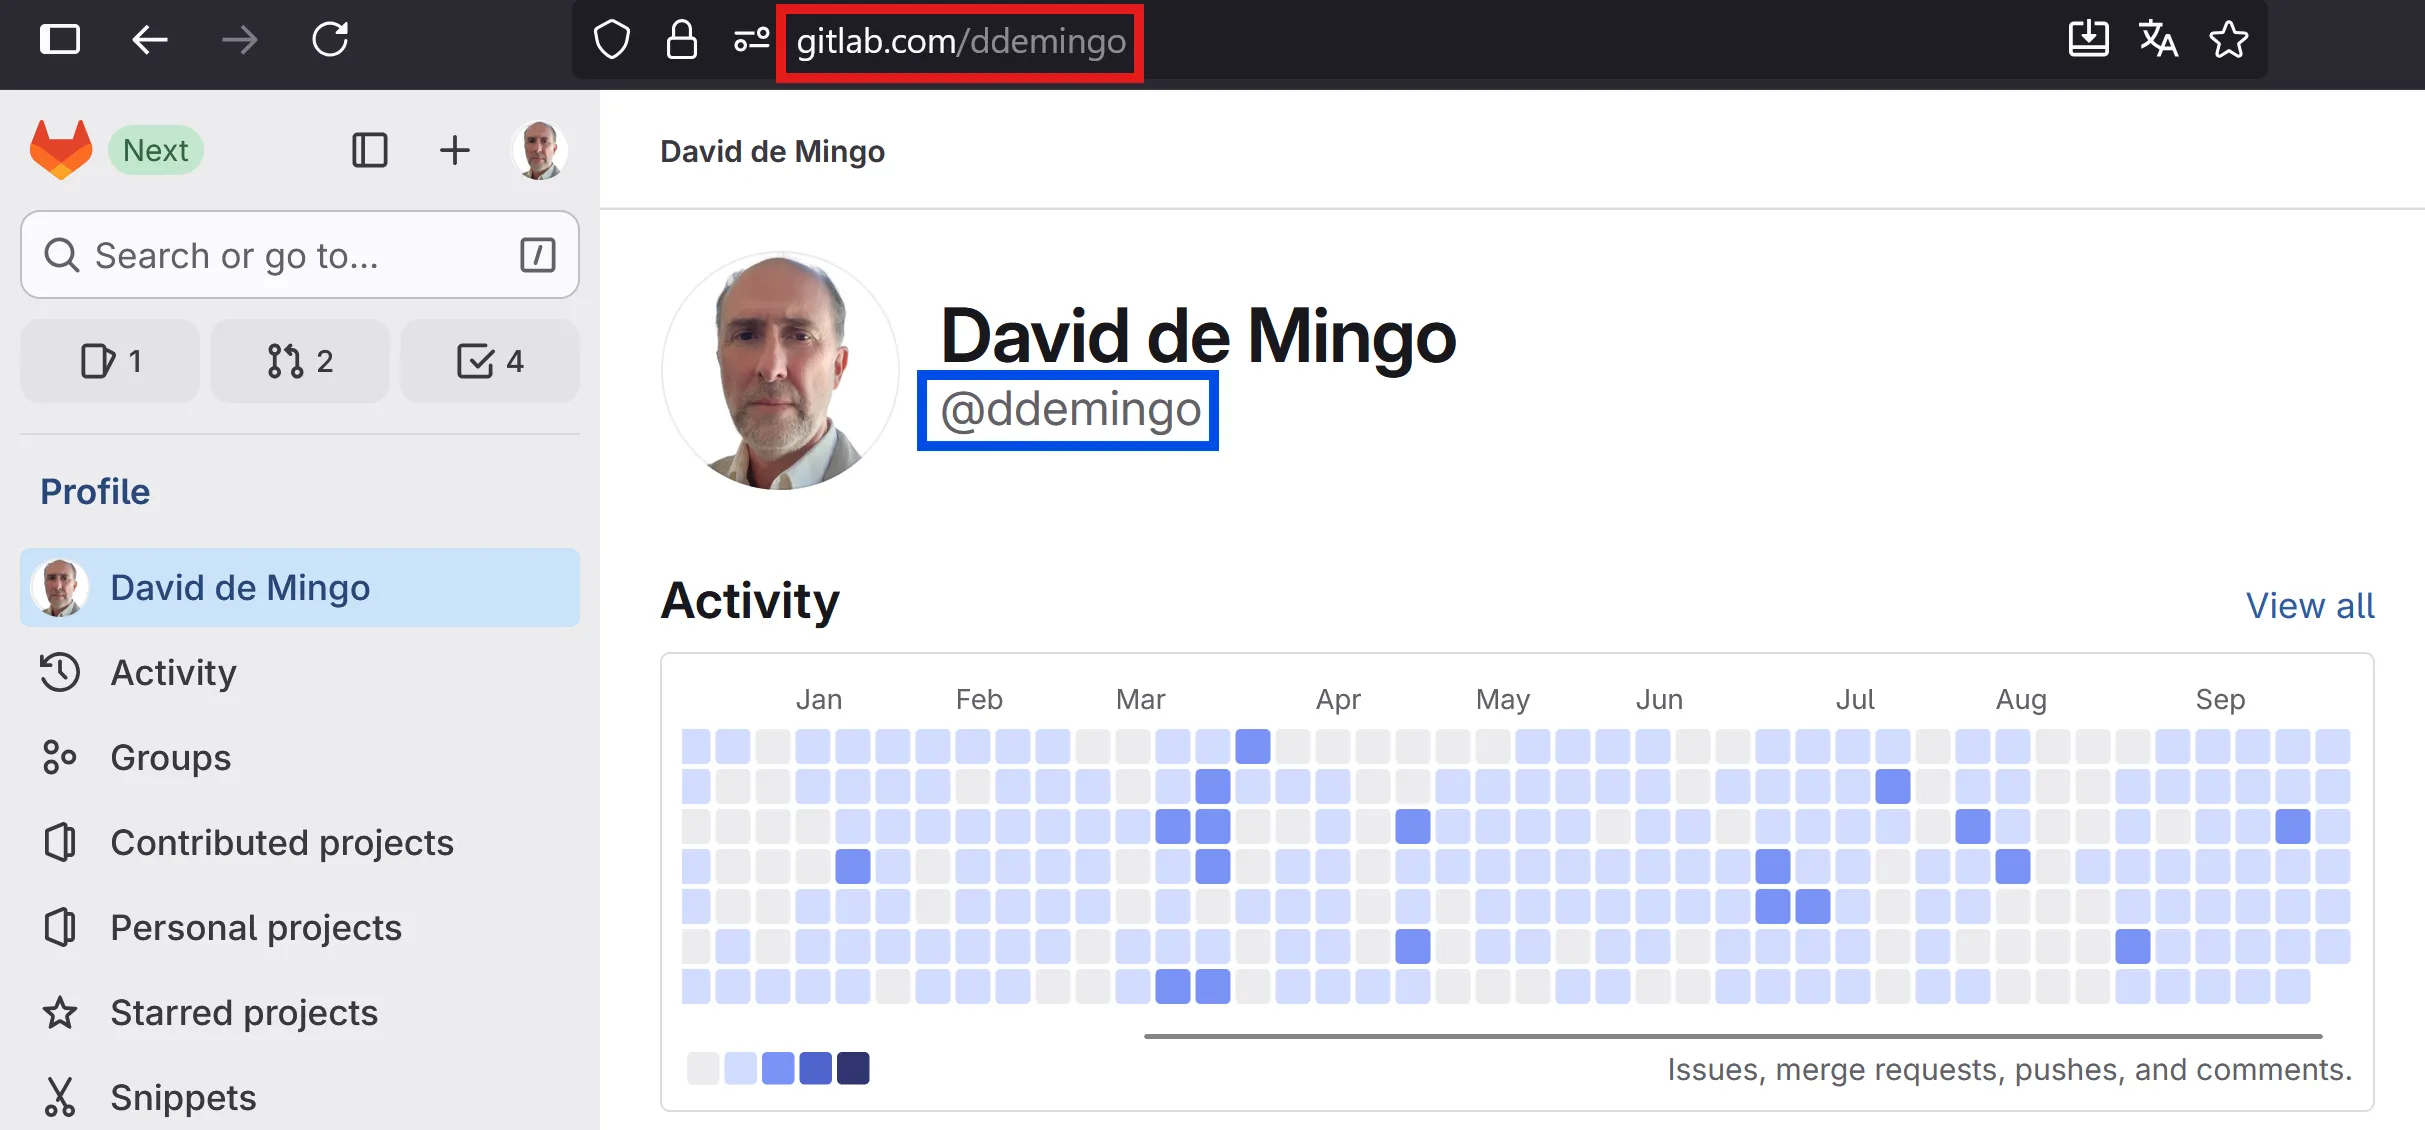Screen dimensions: 2425x1130
Task: Open the create new plus menu
Action: click(x=455, y=150)
